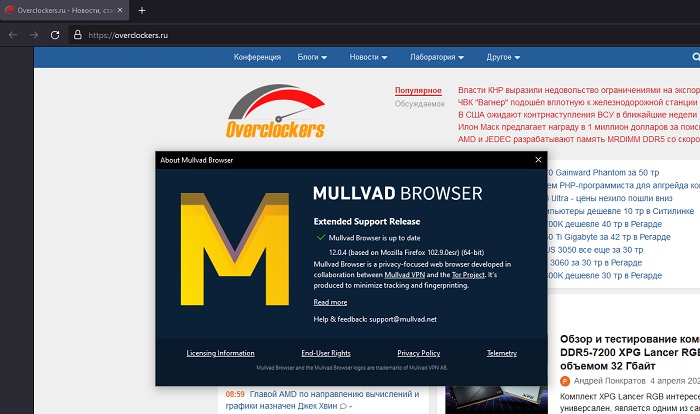The image size is (700, 414).
Task: Click comment bubble icon after Джек Хвин
Action: click(x=343, y=406)
